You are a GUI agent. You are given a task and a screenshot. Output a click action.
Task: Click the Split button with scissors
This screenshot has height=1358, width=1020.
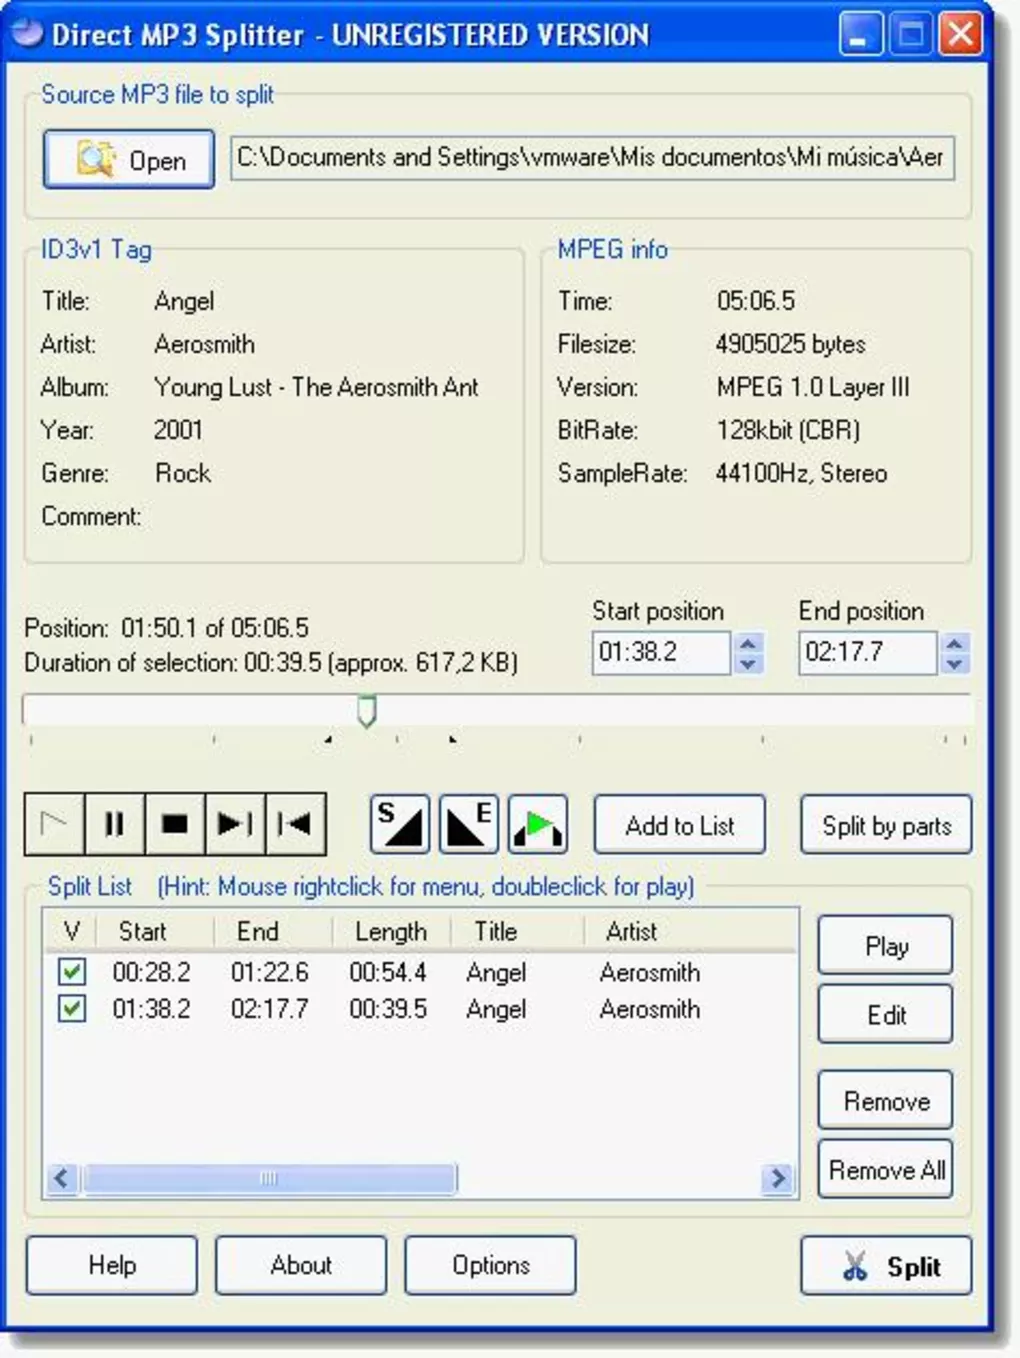point(886,1266)
